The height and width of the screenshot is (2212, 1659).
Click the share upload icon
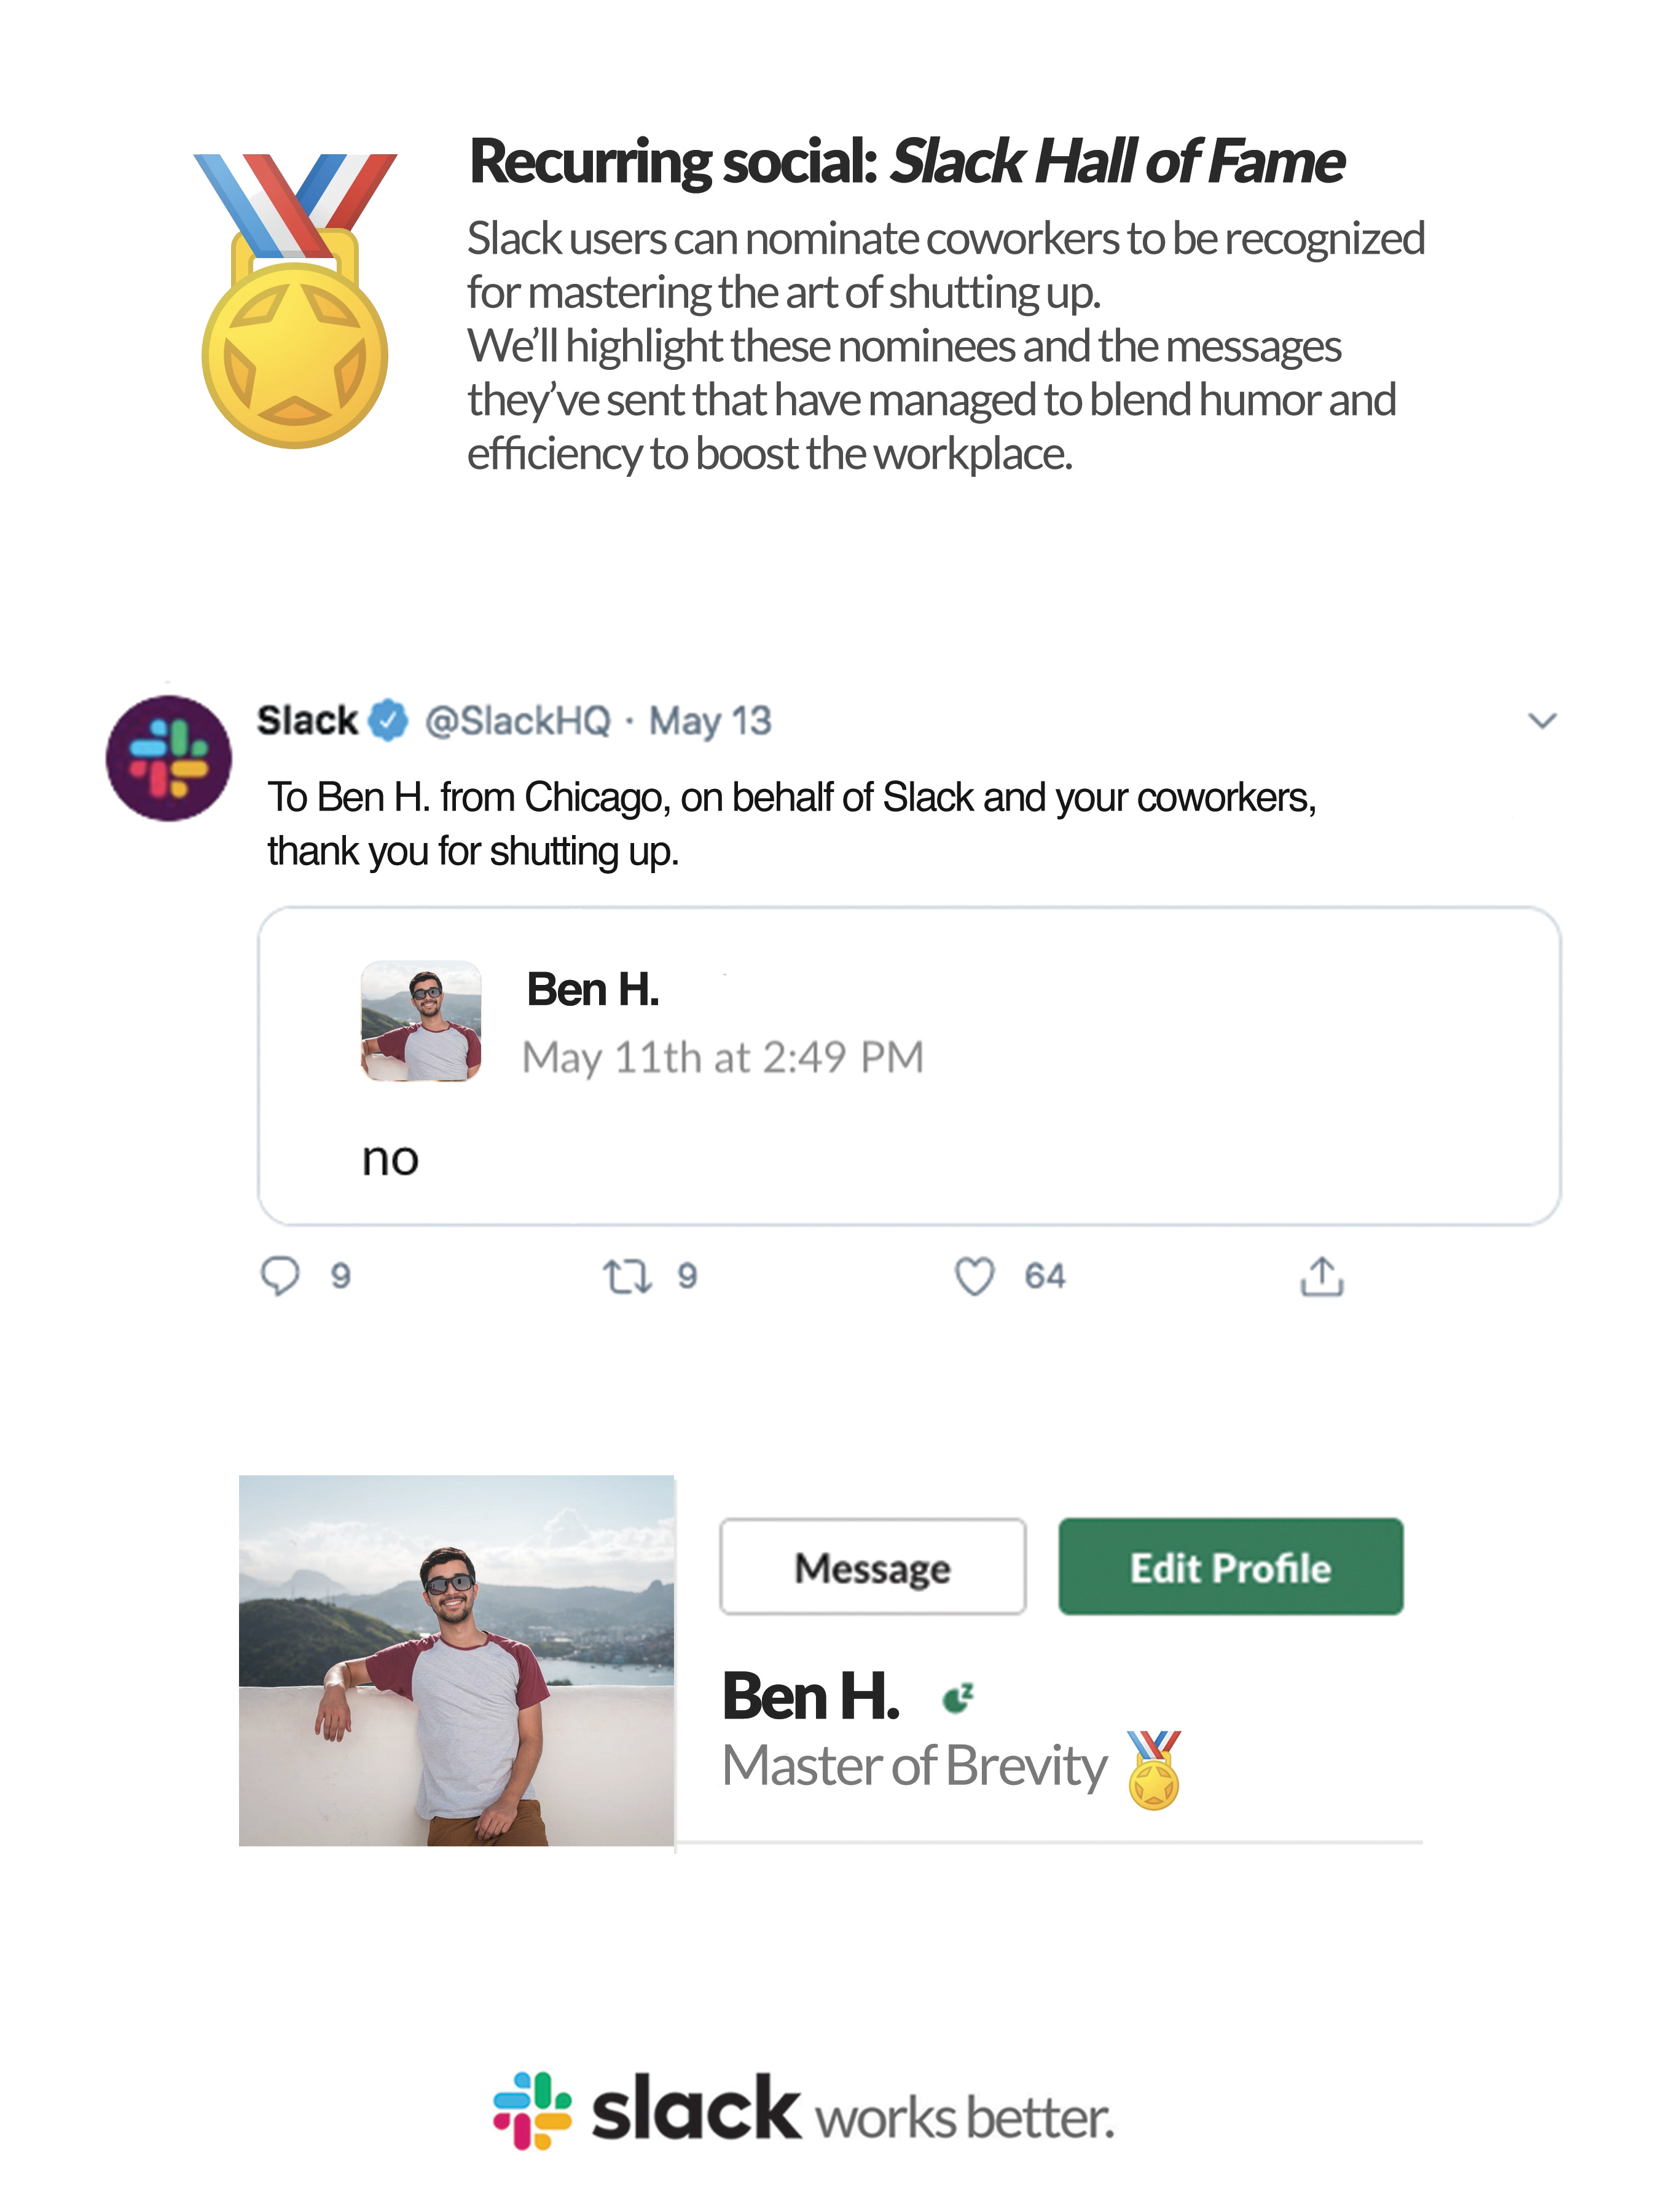coord(1321,1276)
